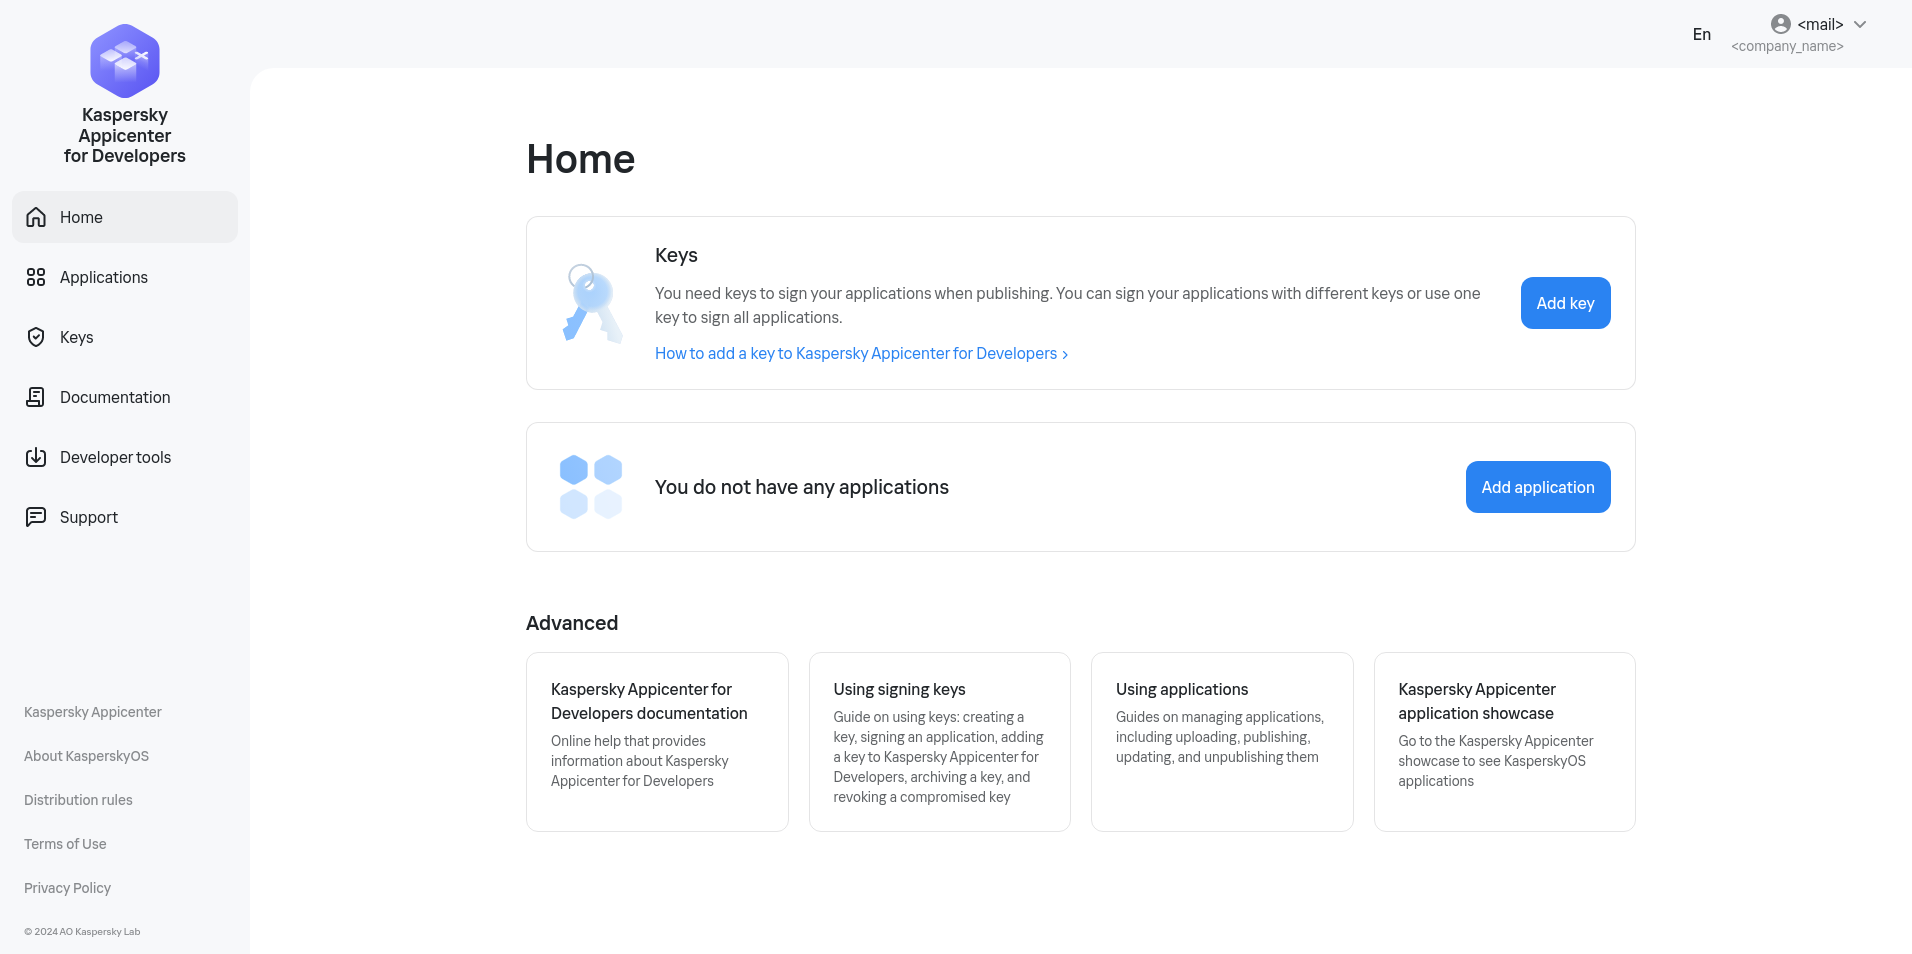Open Applications via its grid icon
Image resolution: width=1912 pixels, height=954 pixels.
point(35,277)
